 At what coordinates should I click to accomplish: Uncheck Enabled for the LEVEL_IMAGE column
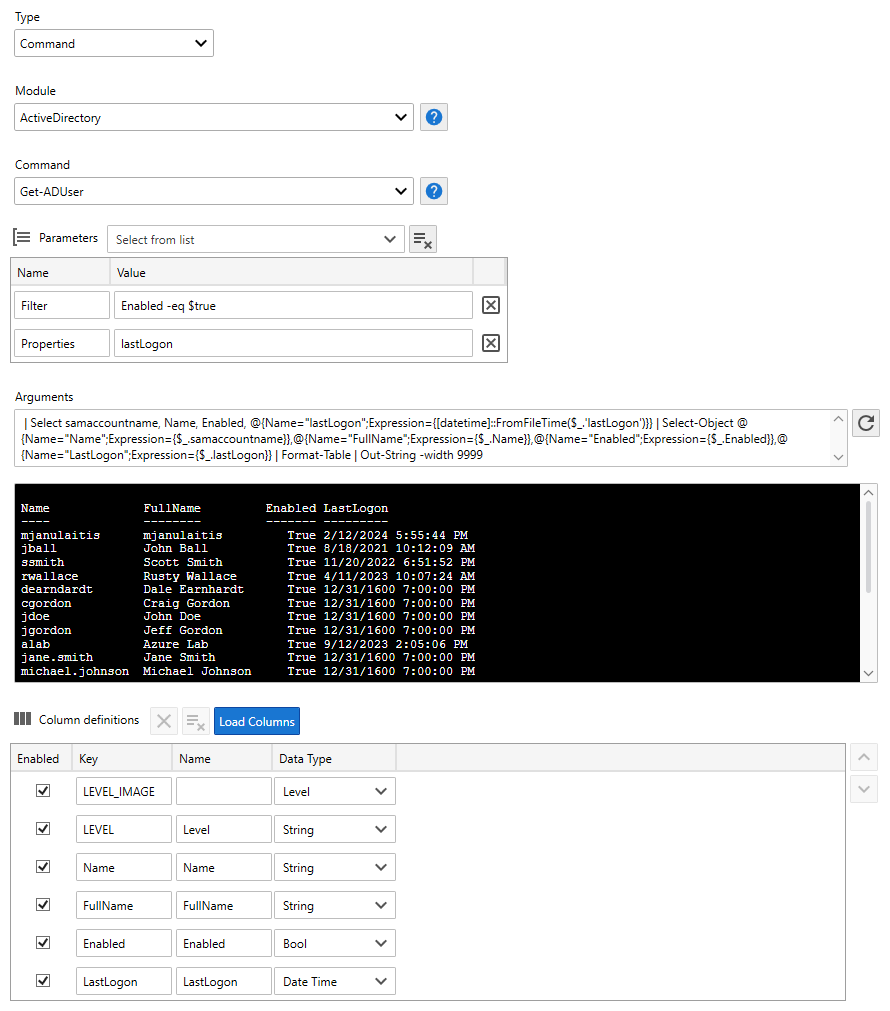[42, 790]
